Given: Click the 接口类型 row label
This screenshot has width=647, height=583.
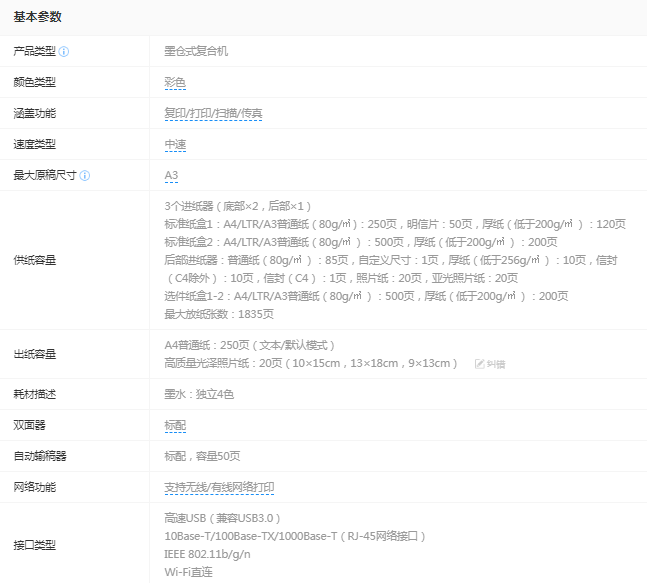Looking at the screenshot, I should pyautogui.click(x=34, y=545).
